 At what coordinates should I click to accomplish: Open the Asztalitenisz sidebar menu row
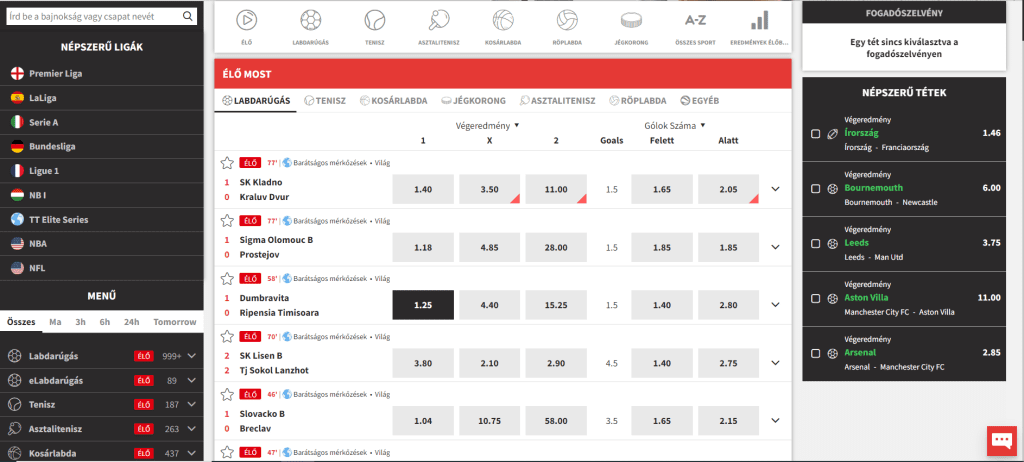[102, 429]
